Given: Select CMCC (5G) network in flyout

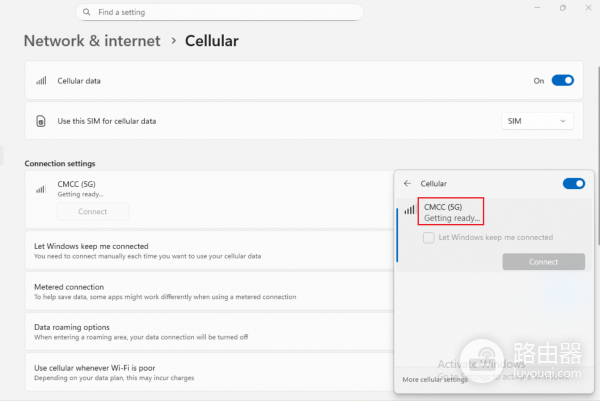Looking at the screenshot, I should pos(452,212).
